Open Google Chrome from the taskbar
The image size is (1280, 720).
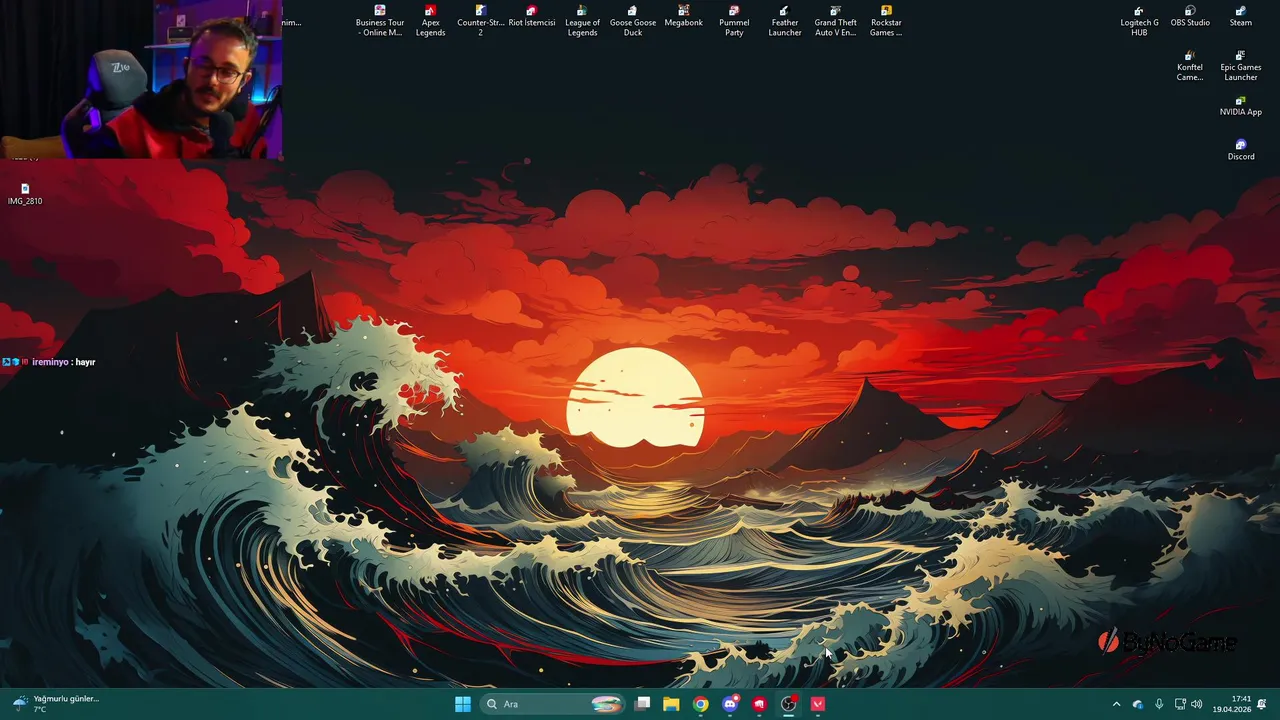click(701, 704)
